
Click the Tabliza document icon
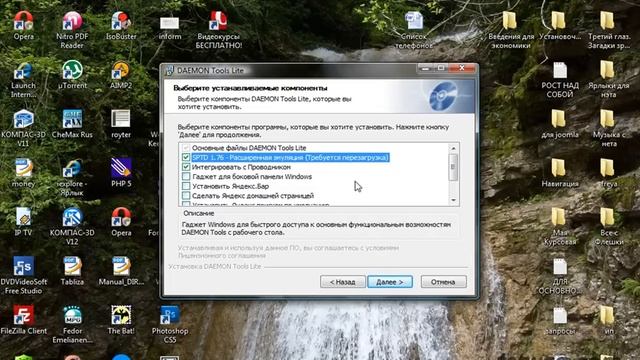click(72, 271)
